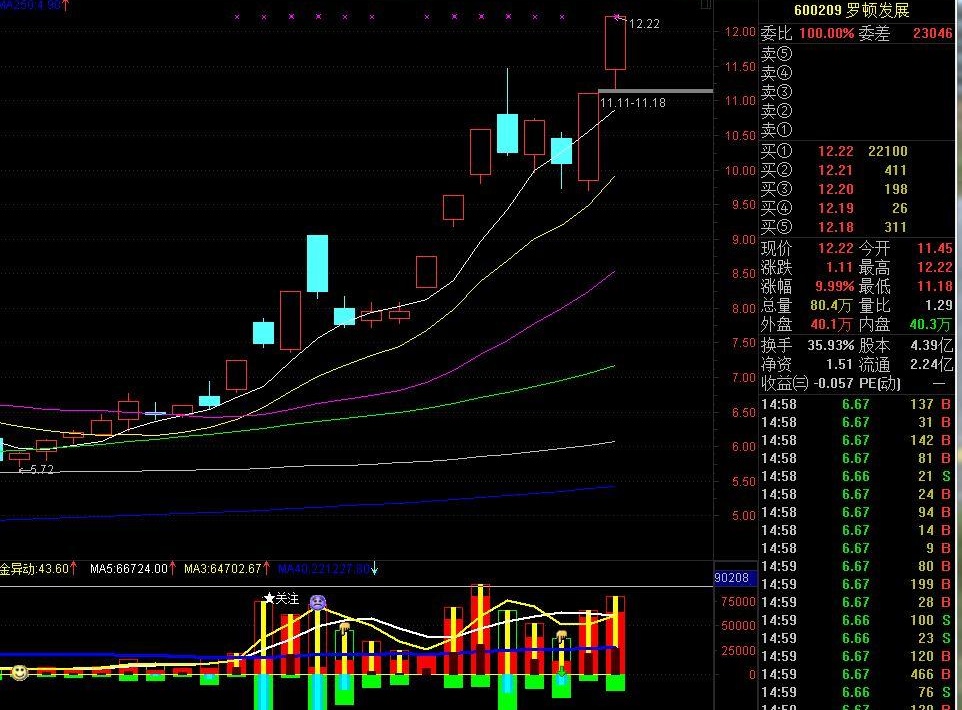Viewport: 962px width, 710px height.
Task: Click the blue MA40 indicator label
Action: [324, 569]
